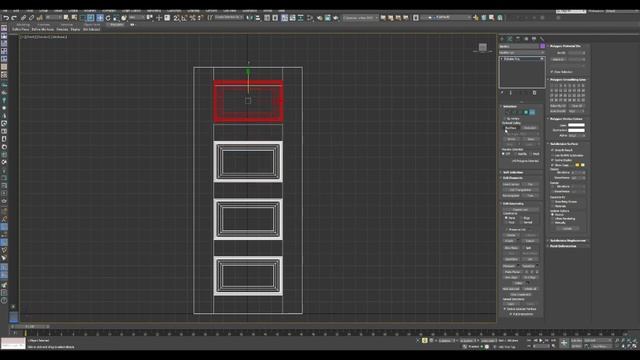Switch to the Utilities command panel tab
This screenshot has width=640, height=360.
pyautogui.click(x=542, y=39)
